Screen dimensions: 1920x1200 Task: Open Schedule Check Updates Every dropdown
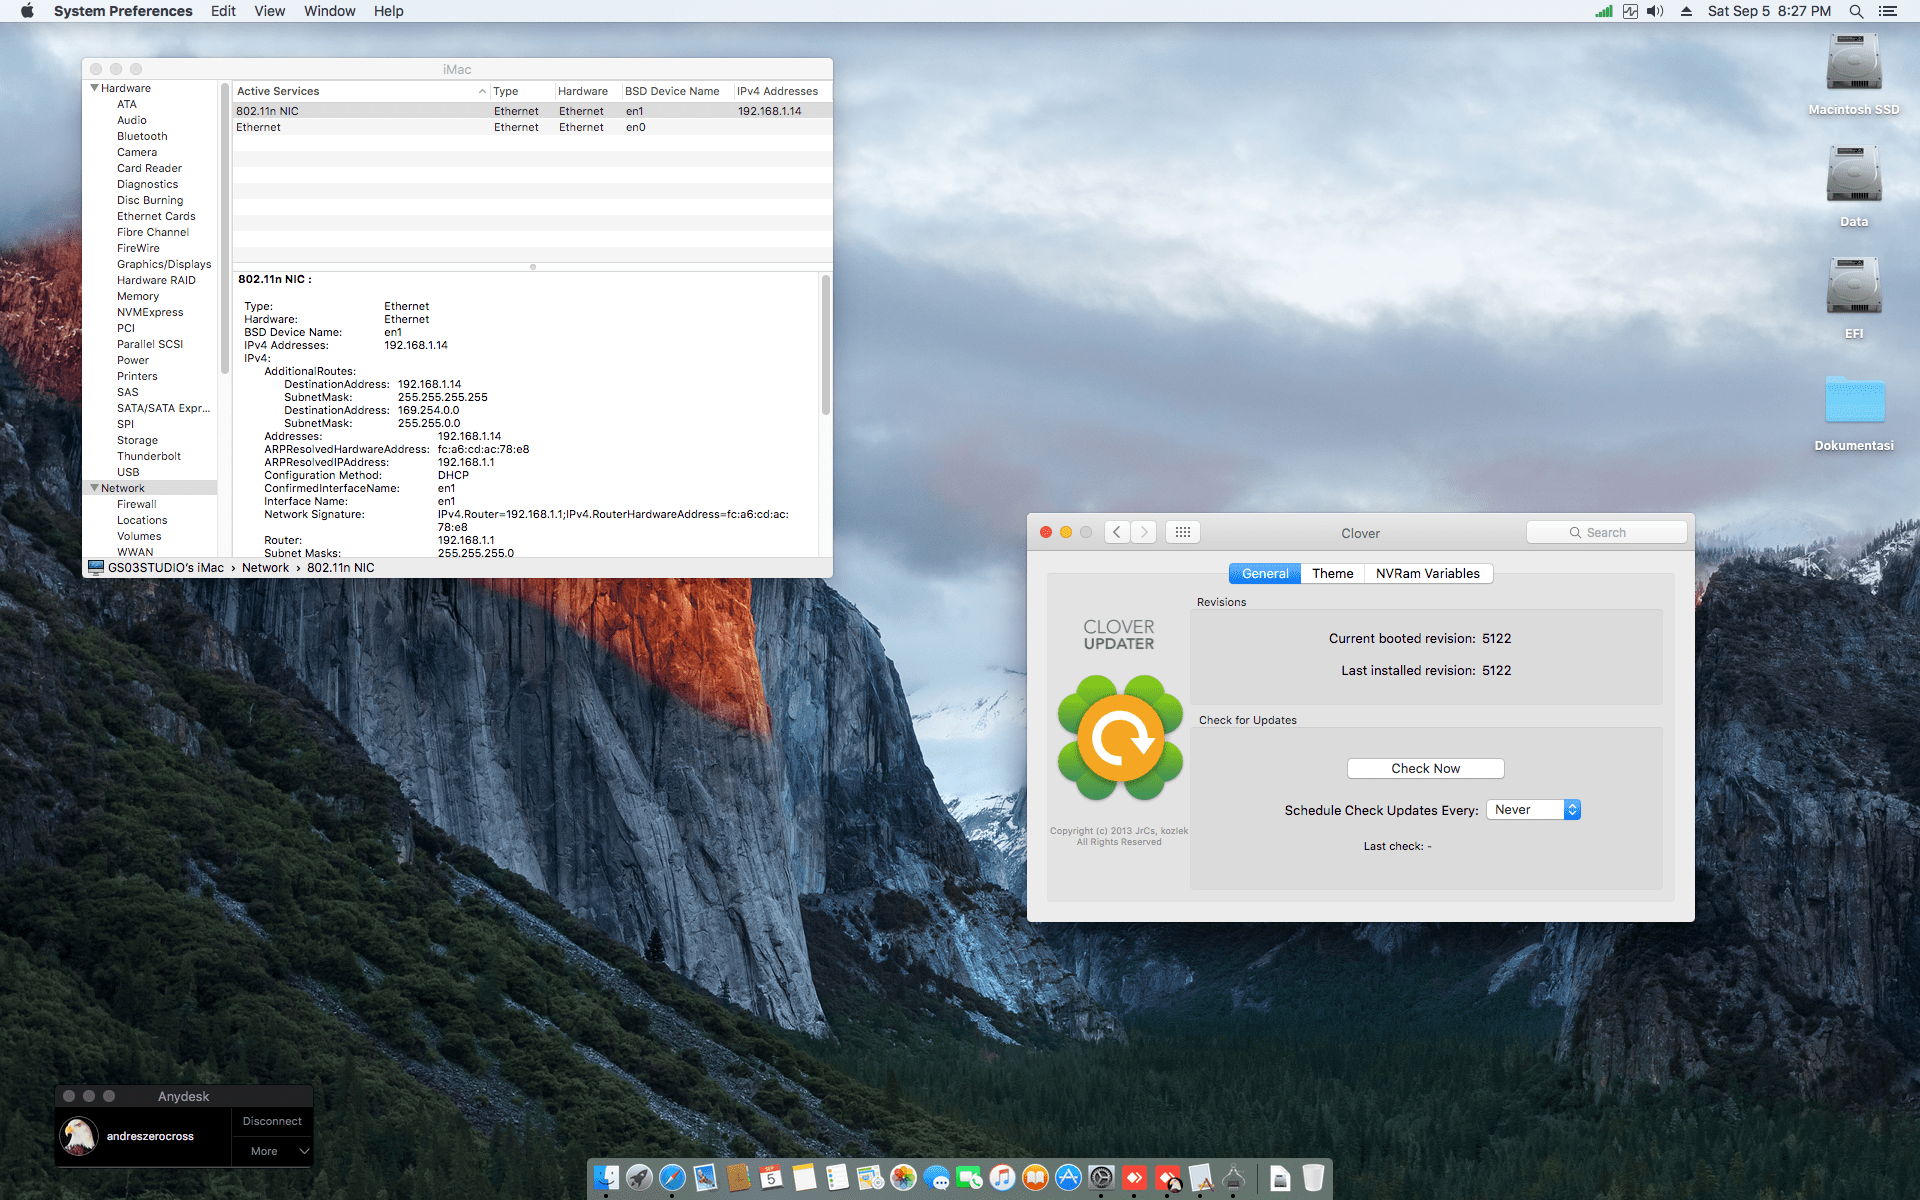point(1533,810)
